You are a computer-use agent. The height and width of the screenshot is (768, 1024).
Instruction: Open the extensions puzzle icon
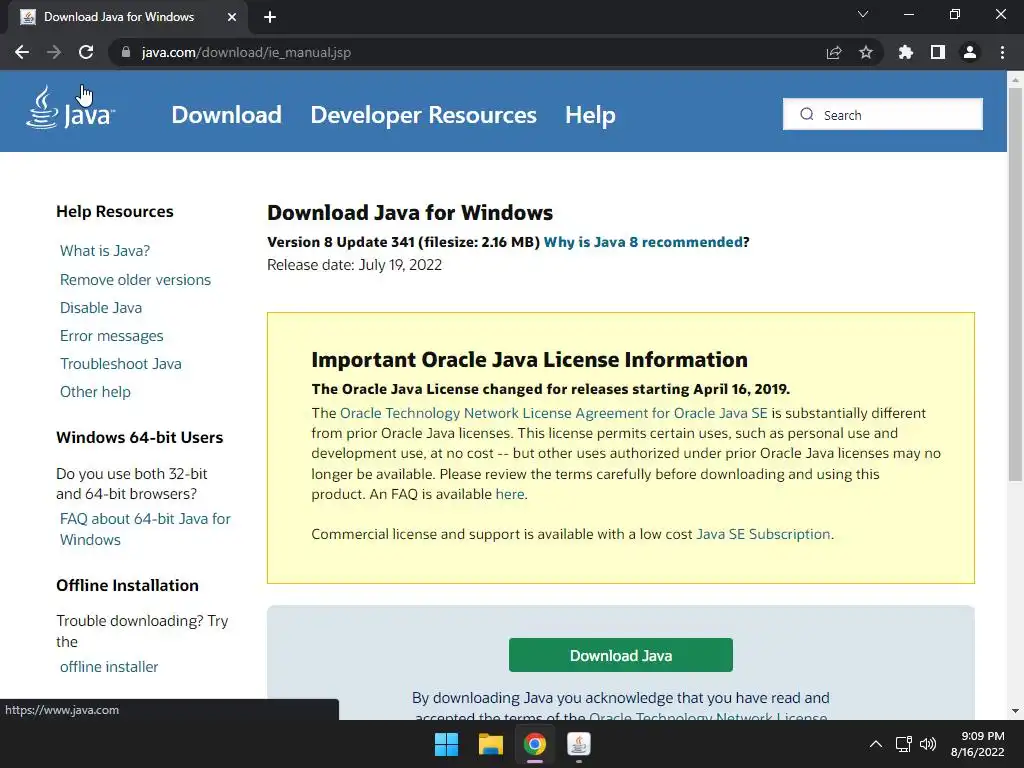(x=906, y=52)
